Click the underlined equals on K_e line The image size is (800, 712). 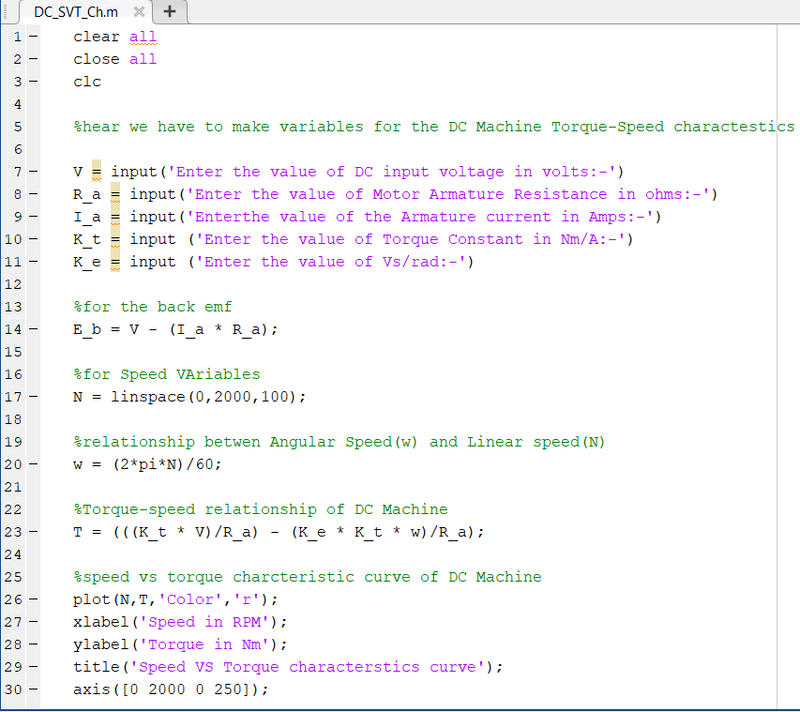tap(115, 262)
